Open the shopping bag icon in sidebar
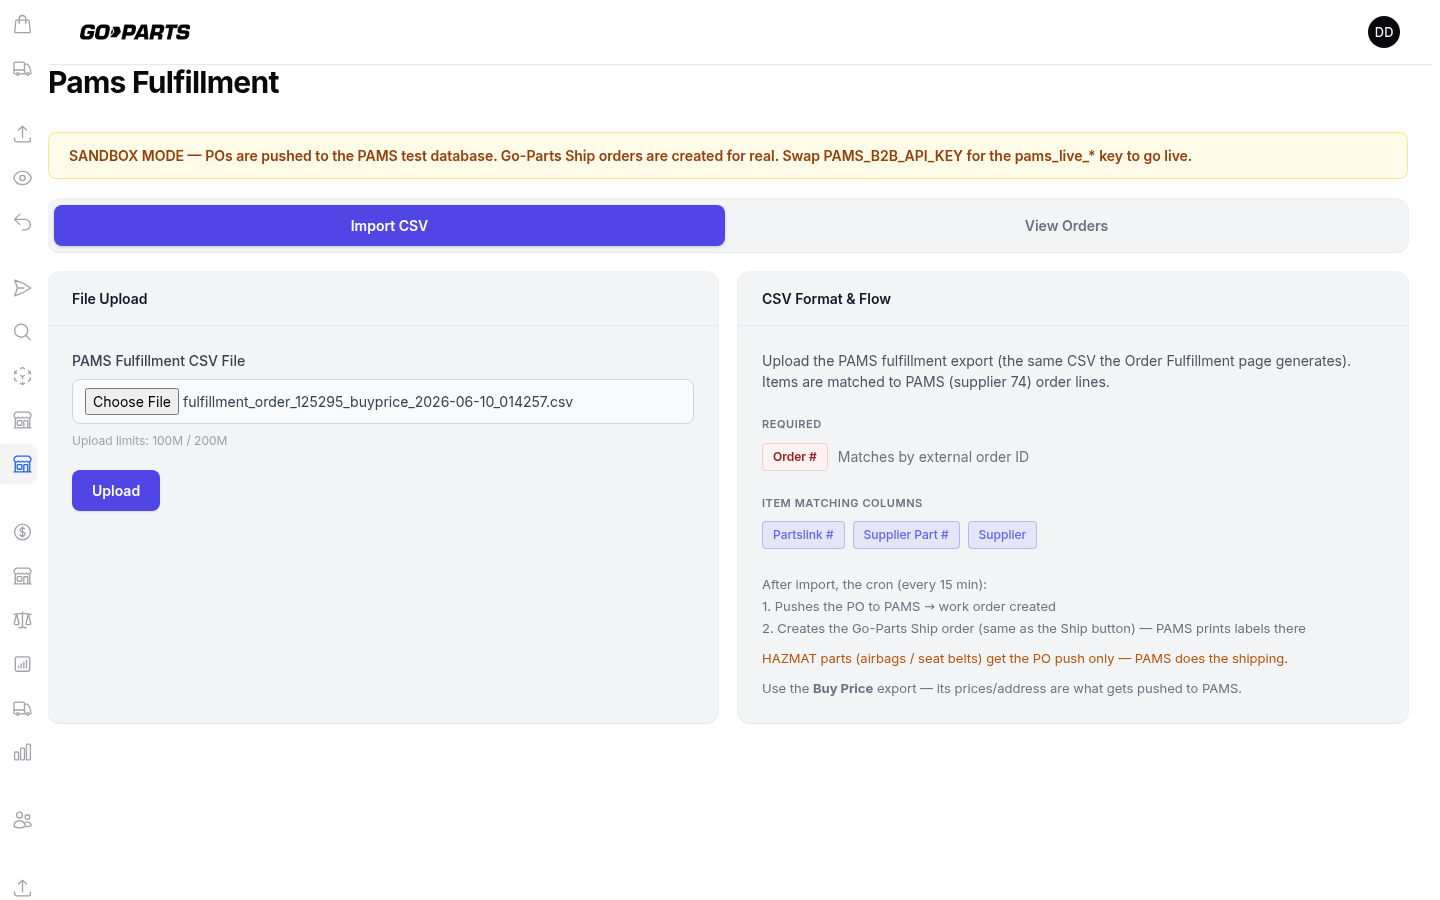Viewport: 1440px width, 900px height. (22, 24)
